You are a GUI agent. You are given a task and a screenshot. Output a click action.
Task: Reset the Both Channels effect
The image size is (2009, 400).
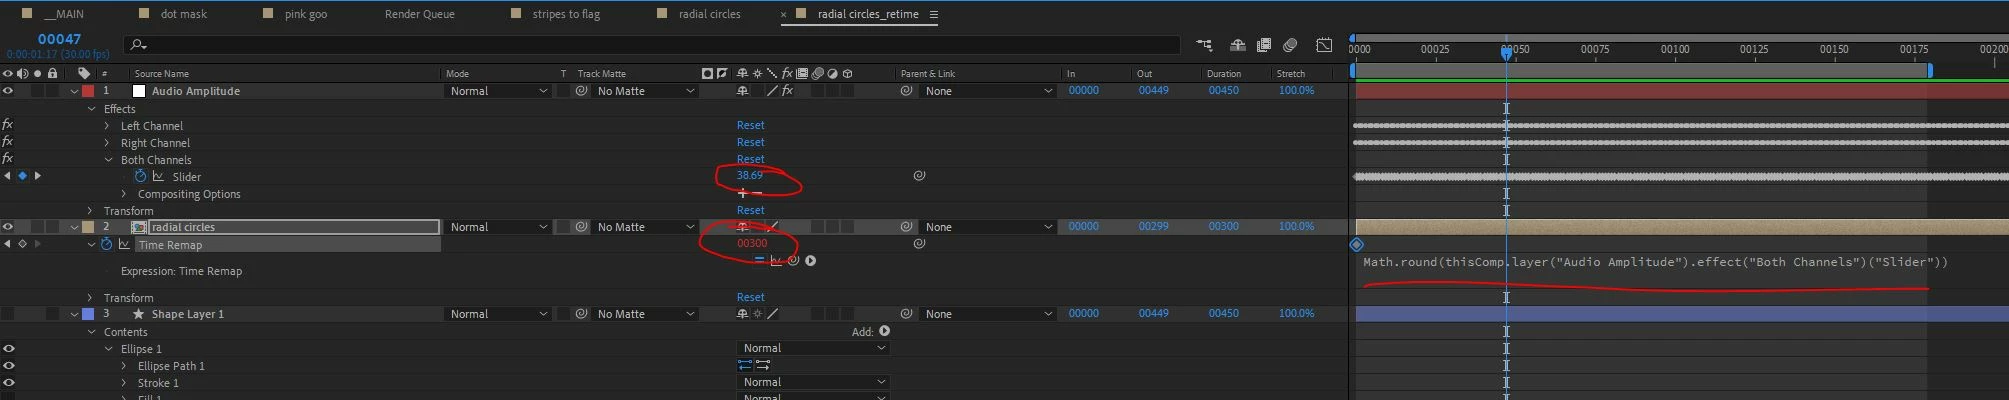750,159
